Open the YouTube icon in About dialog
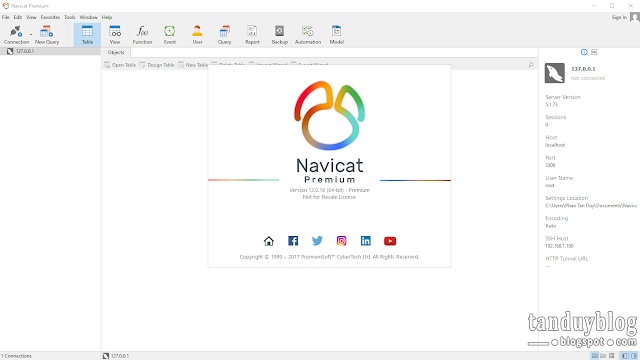 click(x=390, y=241)
